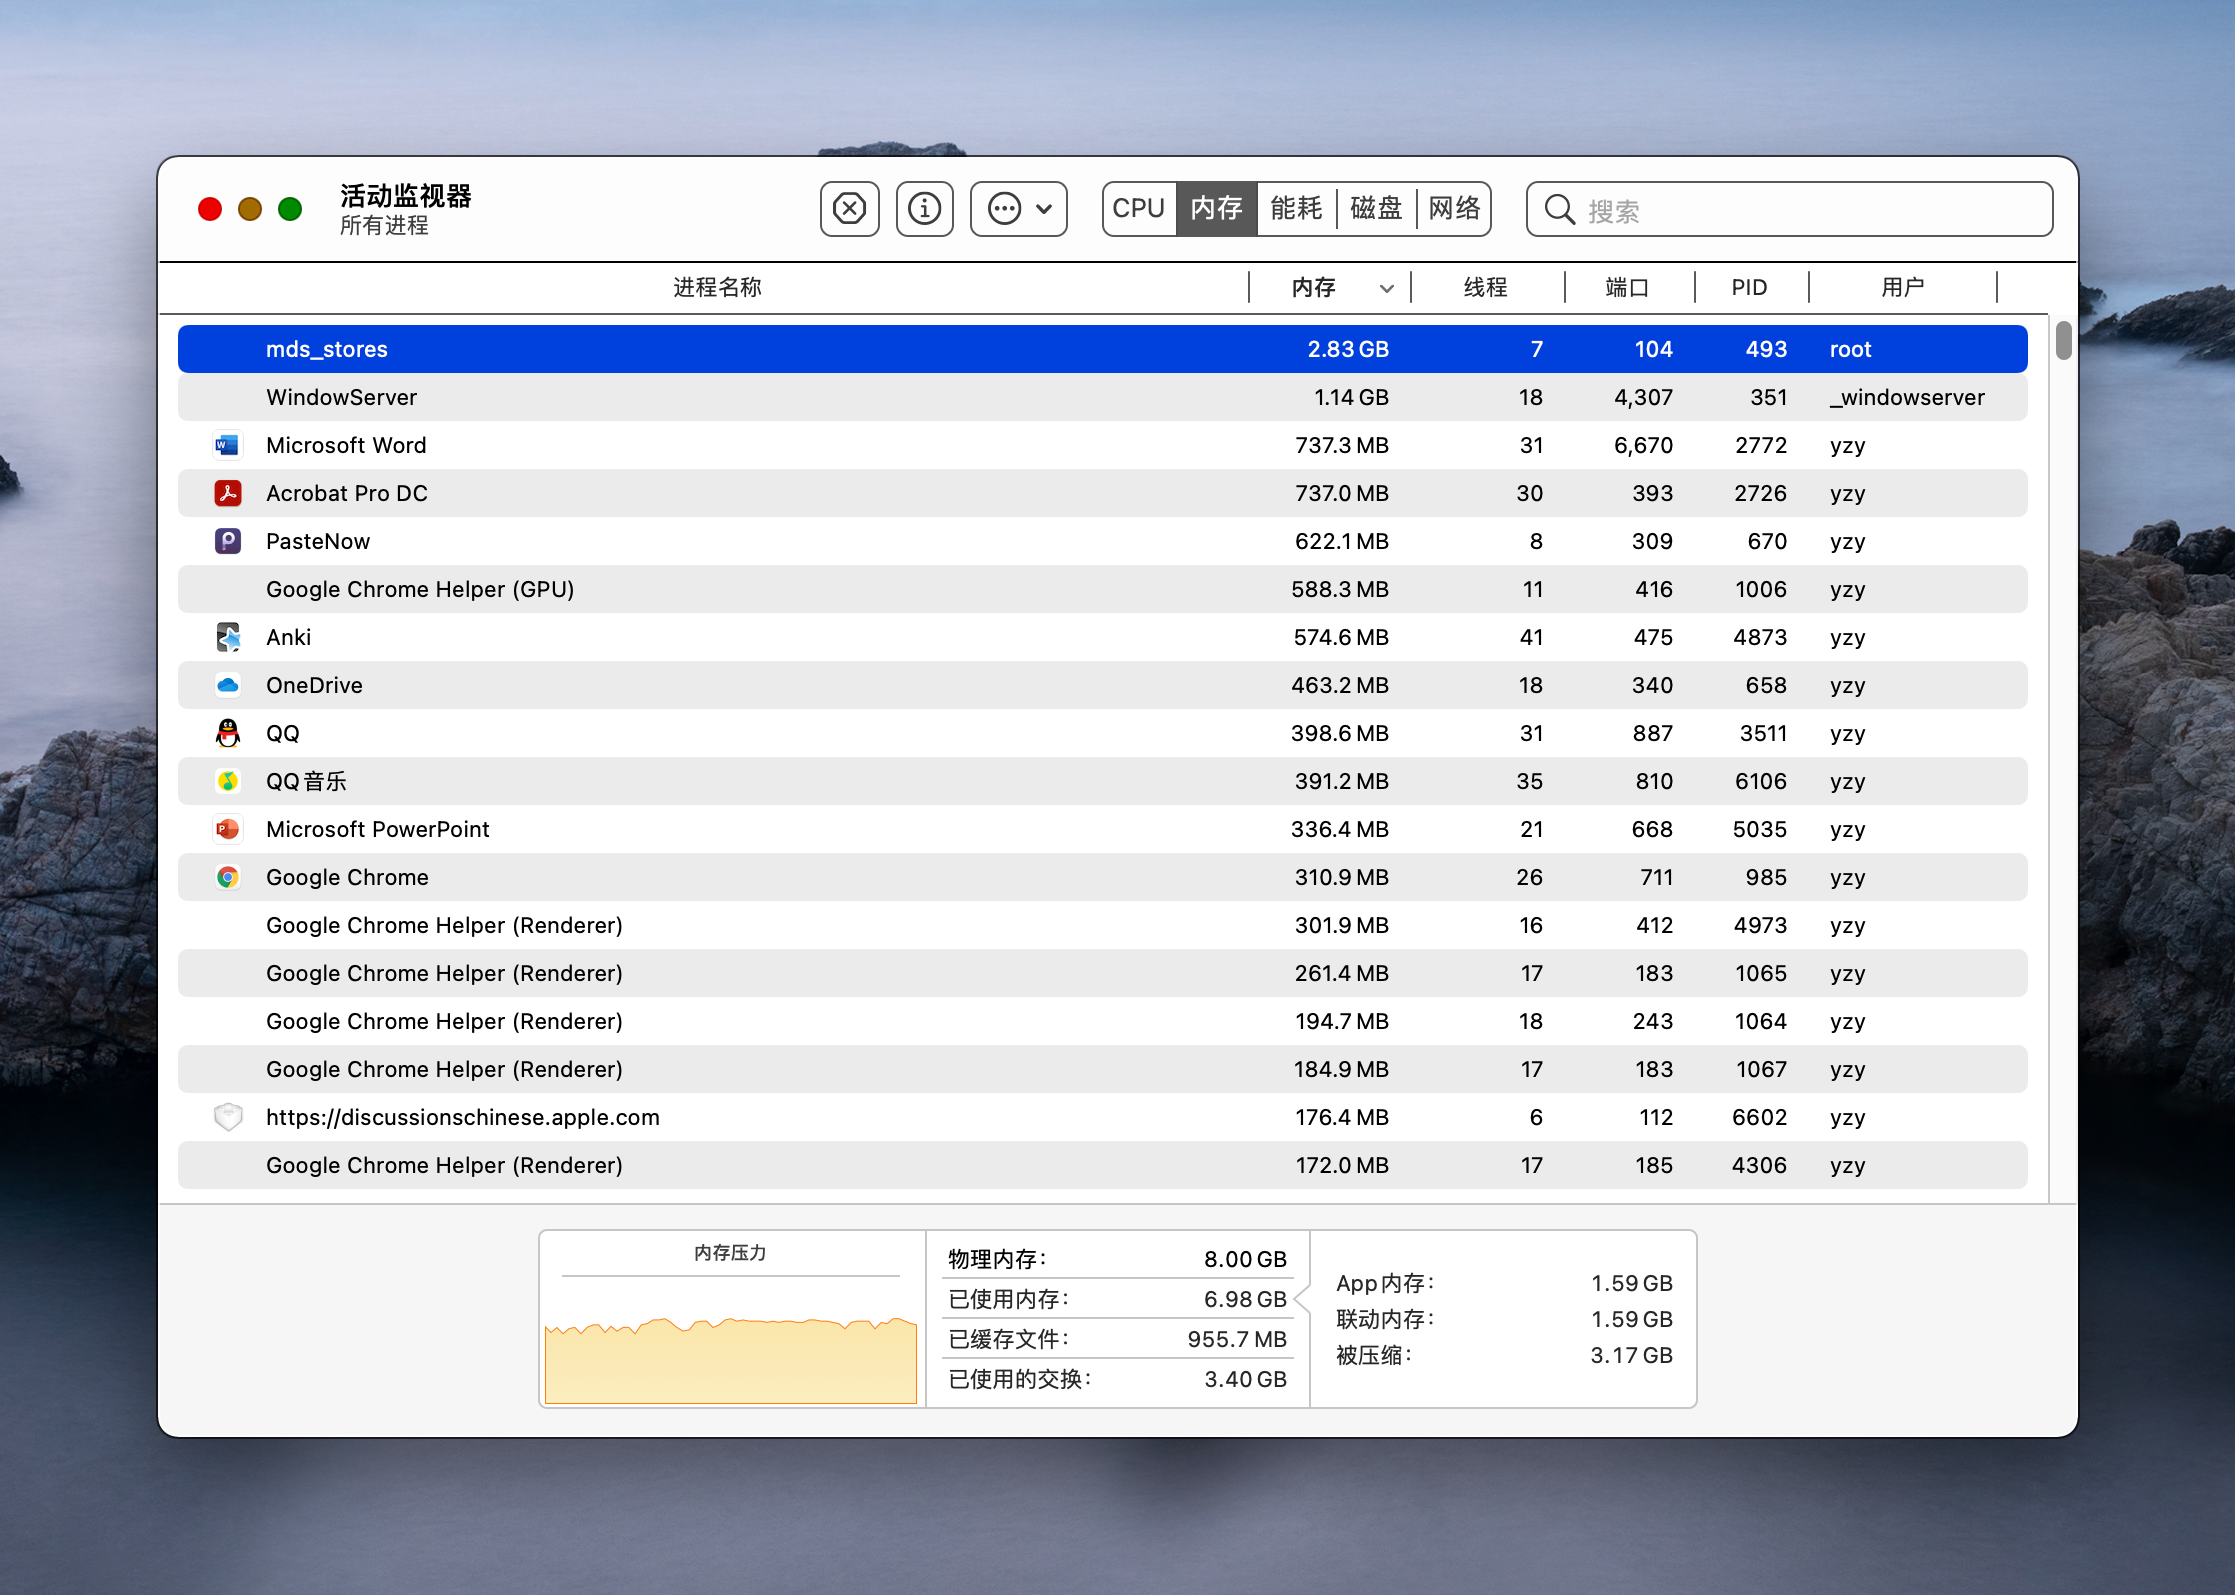Sort by the 进程名称 column header
This screenshot has height=1595, width=2235.
(x=716, y=288)
